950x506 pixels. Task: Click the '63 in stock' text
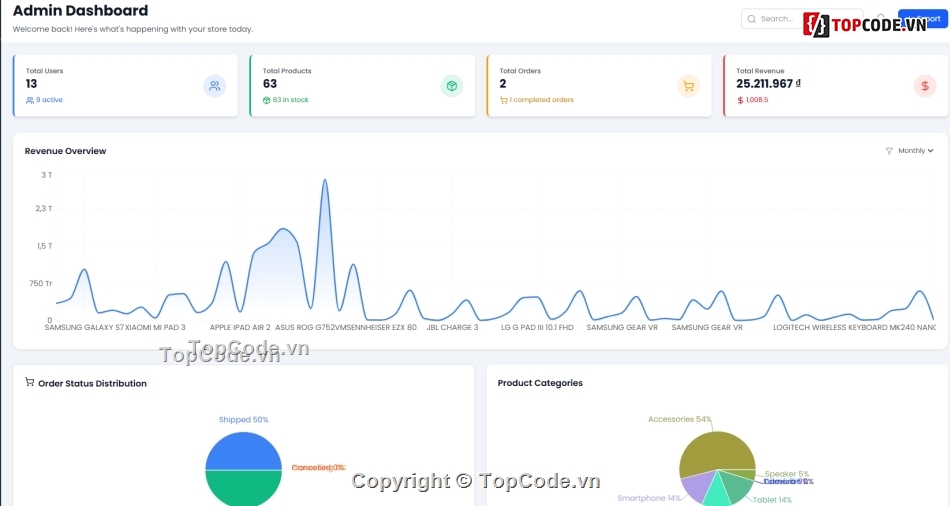point(290,100)
